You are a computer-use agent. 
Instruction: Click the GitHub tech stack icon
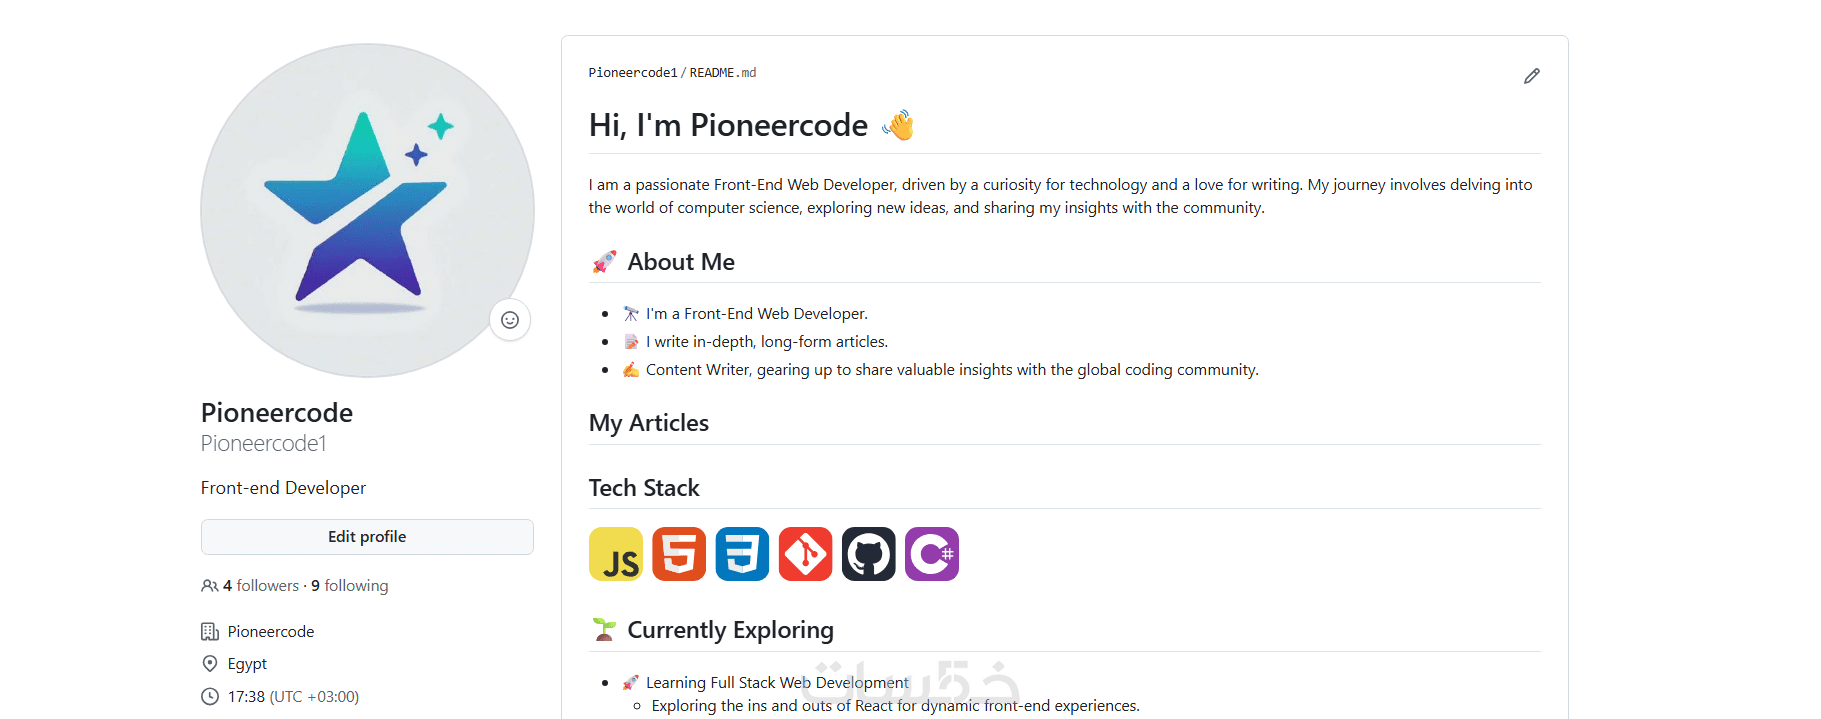pos(868,554)
